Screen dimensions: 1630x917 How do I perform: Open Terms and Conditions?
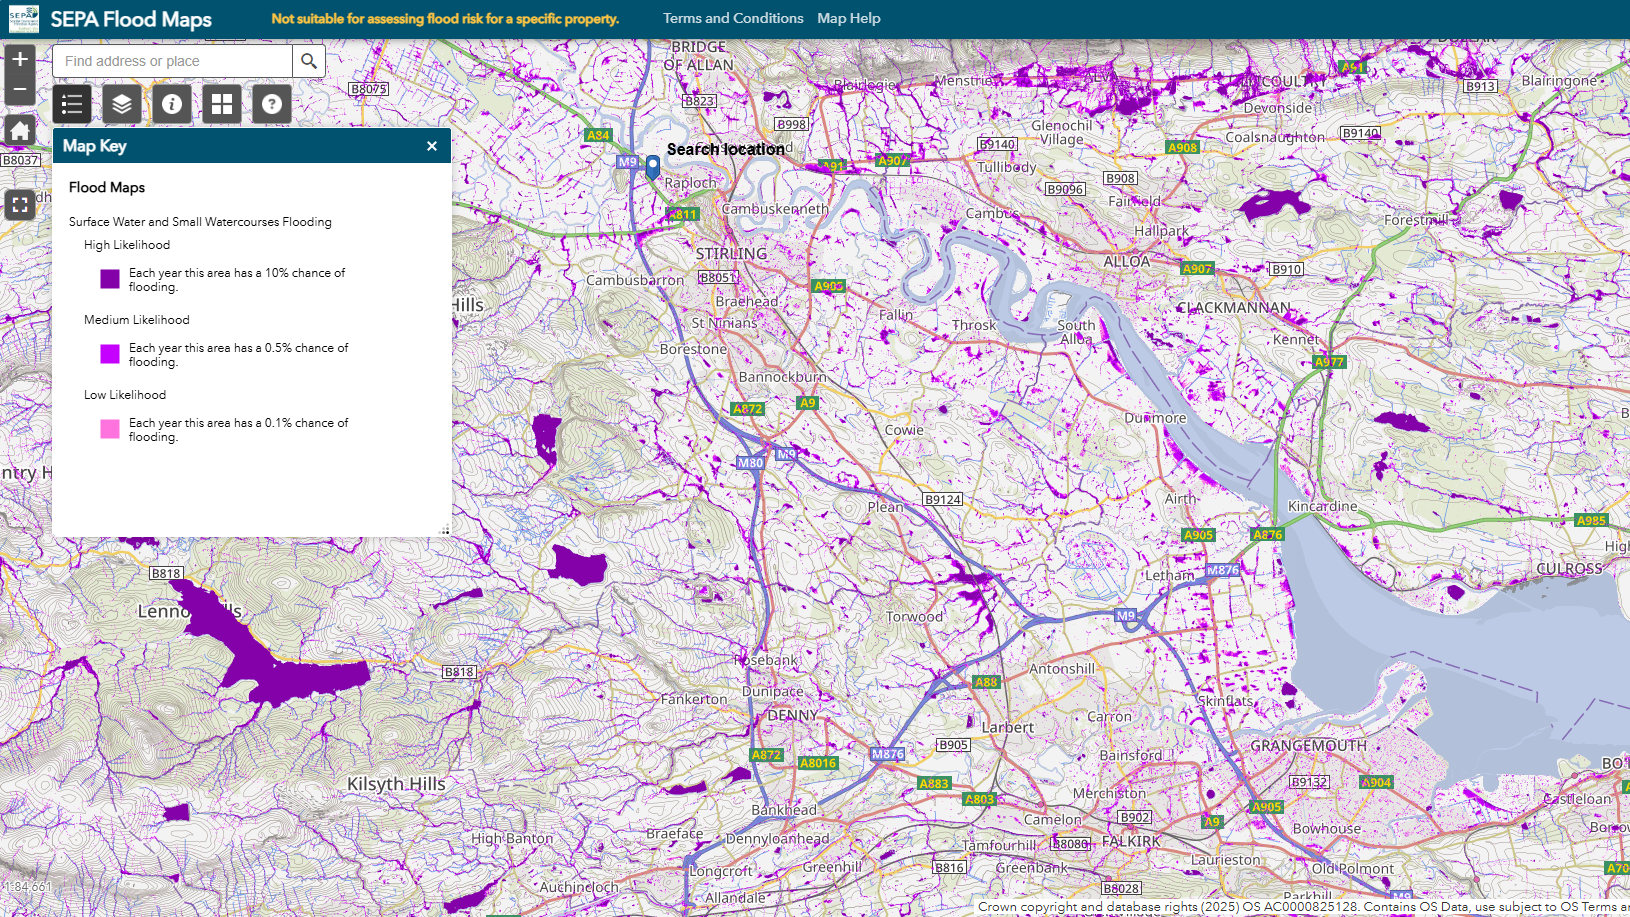733,17
